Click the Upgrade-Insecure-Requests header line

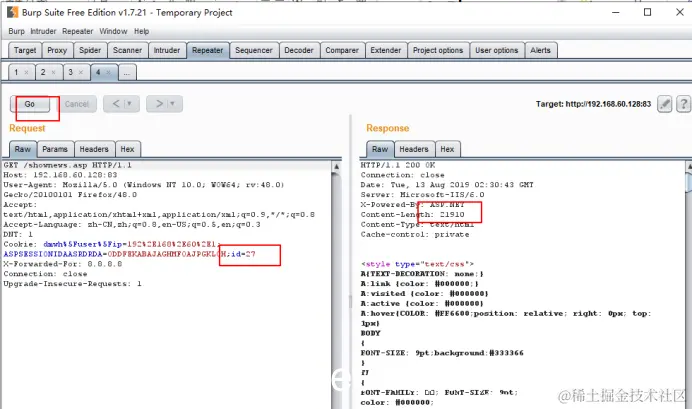[x=73, y=284]
